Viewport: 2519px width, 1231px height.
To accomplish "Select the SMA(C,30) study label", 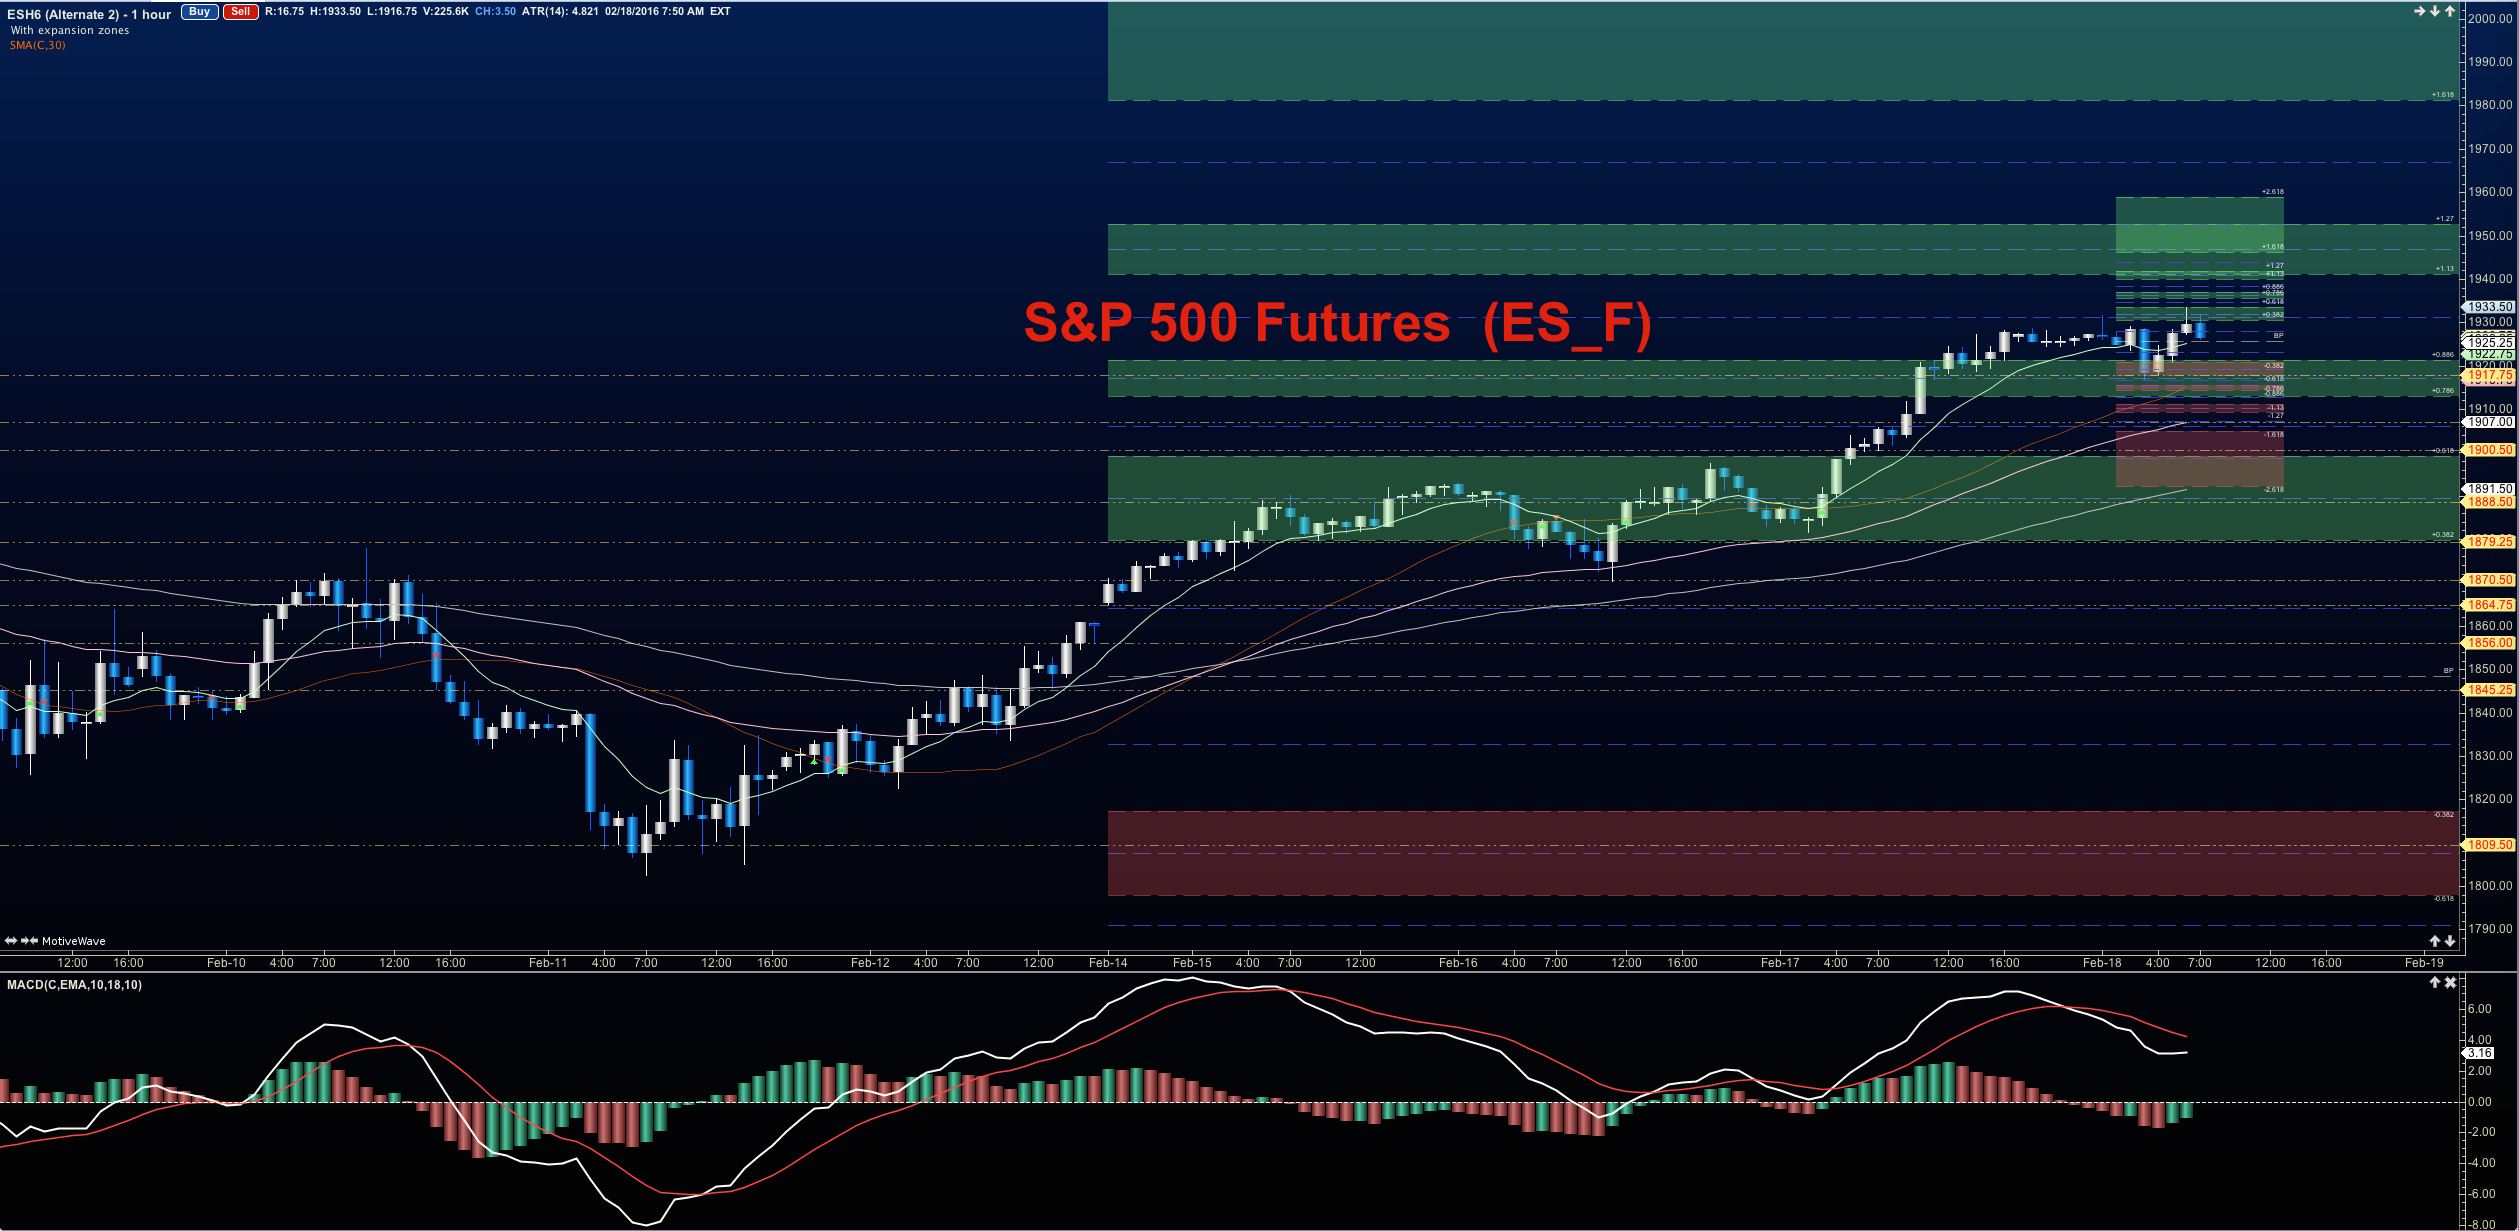I will point(37,45).
